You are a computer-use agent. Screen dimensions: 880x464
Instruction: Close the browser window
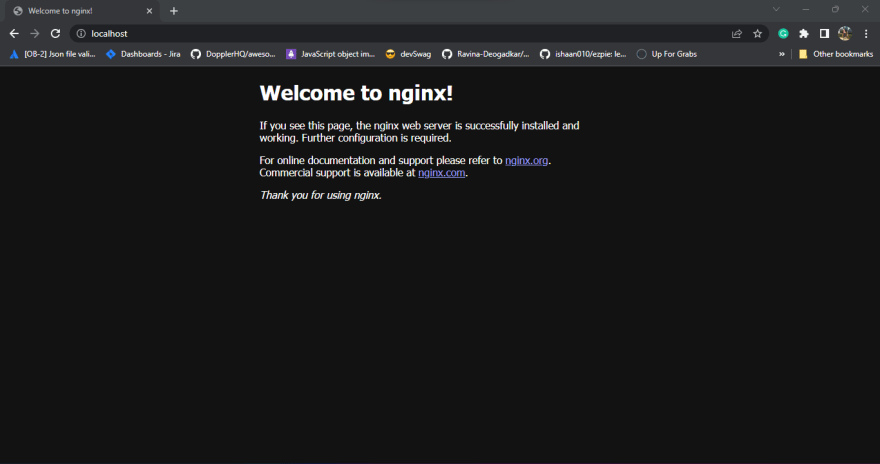865,9
